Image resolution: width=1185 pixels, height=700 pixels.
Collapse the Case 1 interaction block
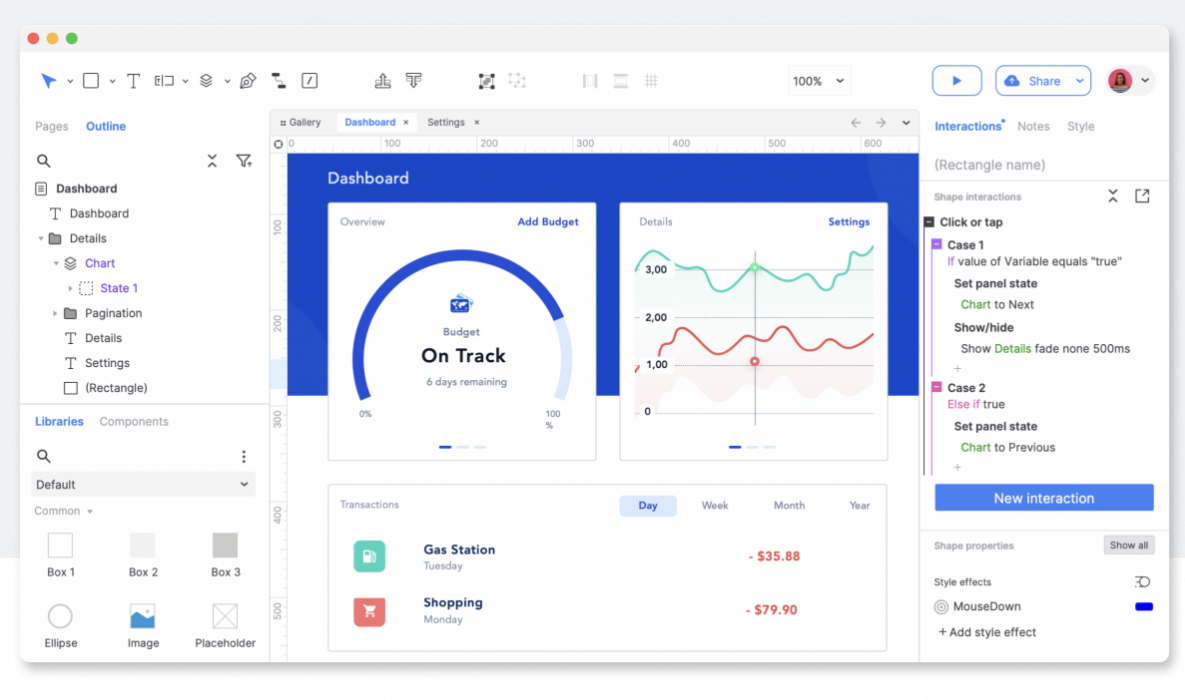tap(937, 245)
